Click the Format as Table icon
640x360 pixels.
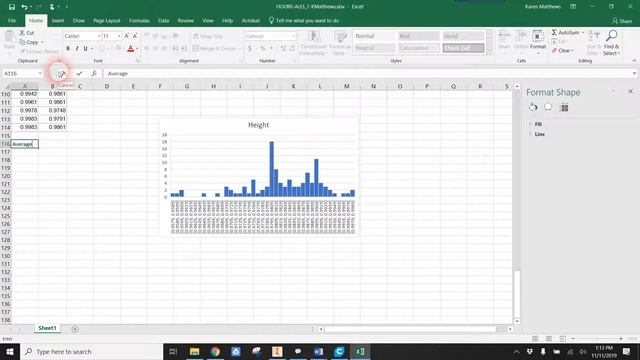click(340, 43)
